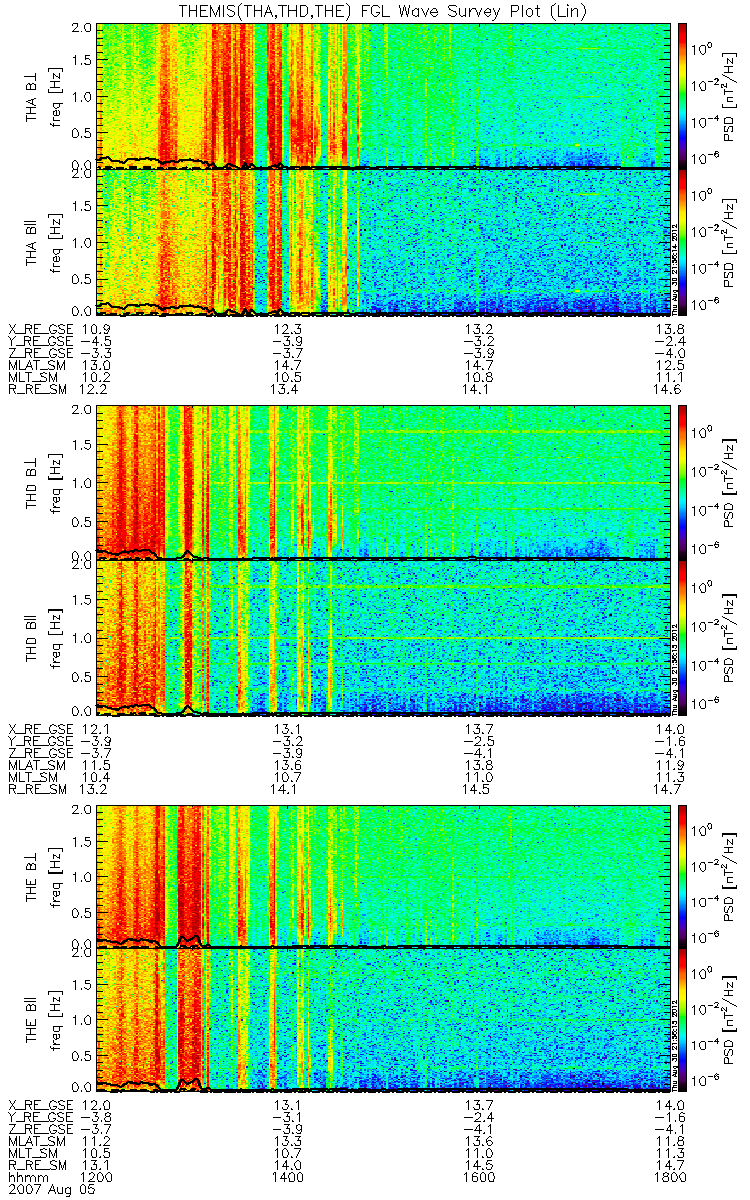Click Y_RE_GSE value '-3.8' below THE panels
This screenshot has height=1200, width=750.
click(x=97, y=1116)
